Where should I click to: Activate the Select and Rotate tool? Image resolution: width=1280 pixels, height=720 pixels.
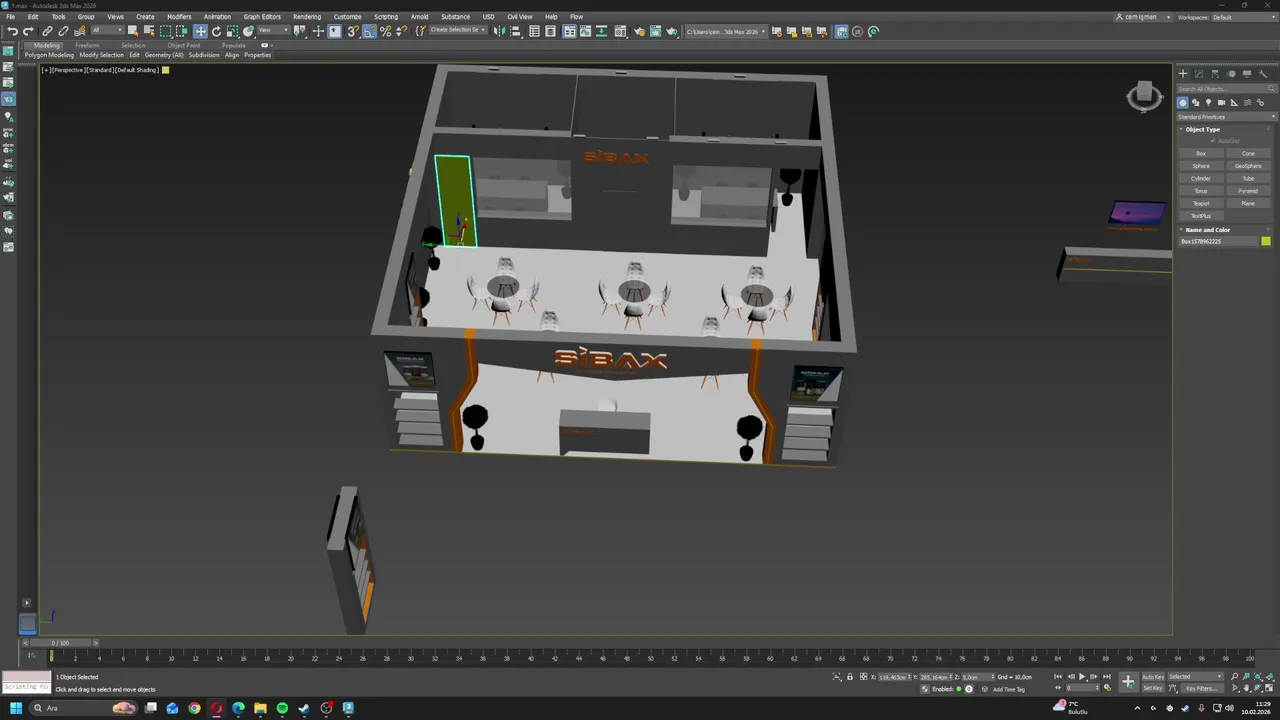coord(216,31)
